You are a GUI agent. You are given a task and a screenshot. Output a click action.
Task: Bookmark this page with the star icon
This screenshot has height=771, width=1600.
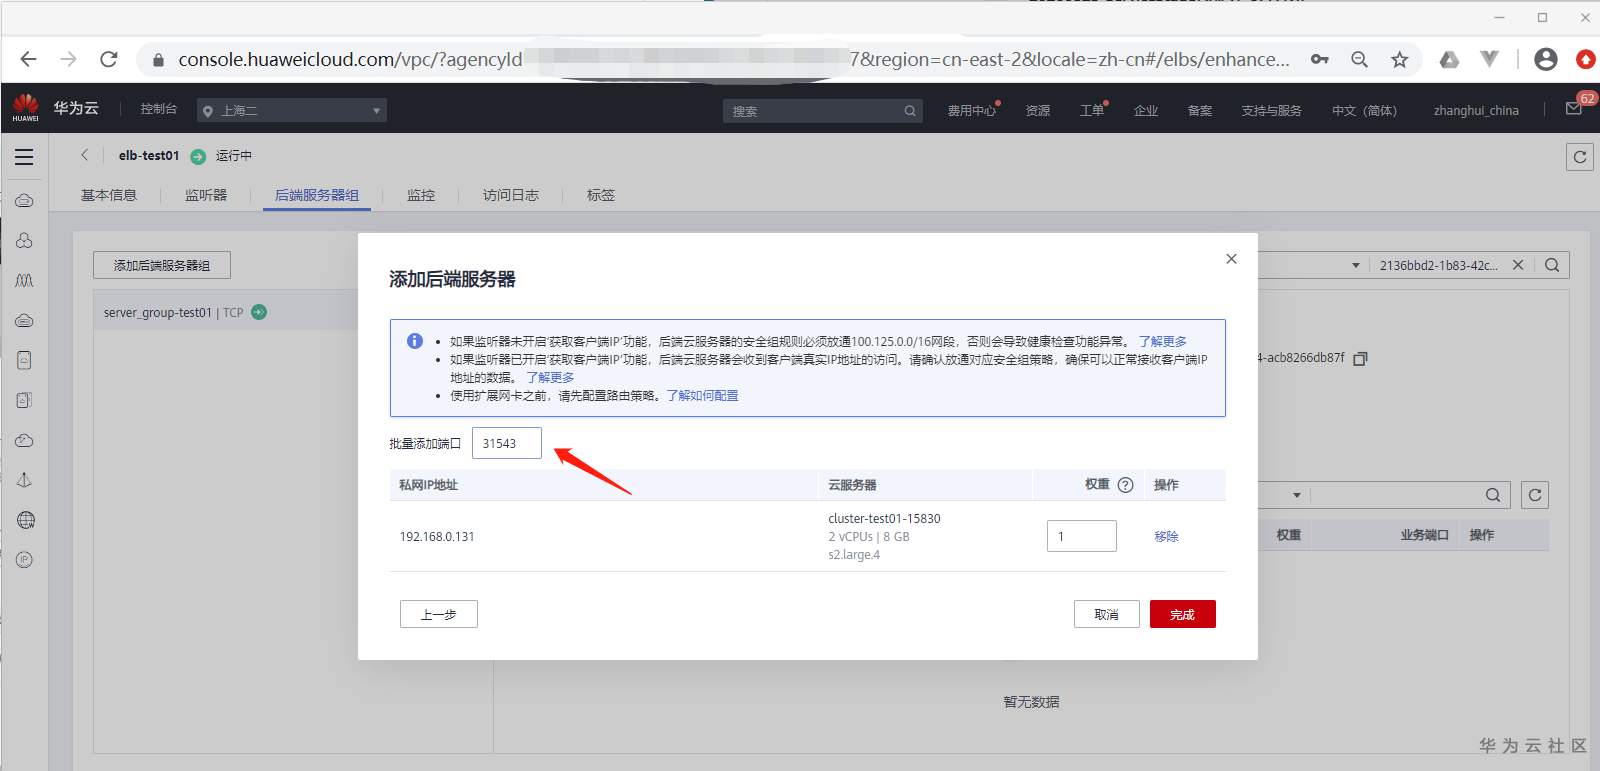tap(1399, 59)
